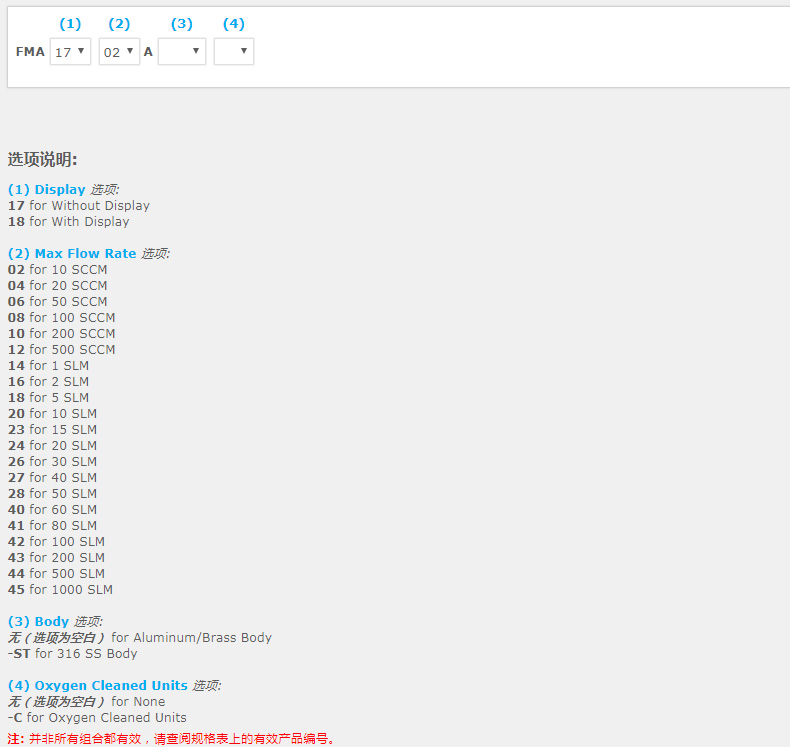Viewport: 790px width, 747px height.
Task: Click the "45 for 1000 SLM" entry
Action: tap(60, 589)
